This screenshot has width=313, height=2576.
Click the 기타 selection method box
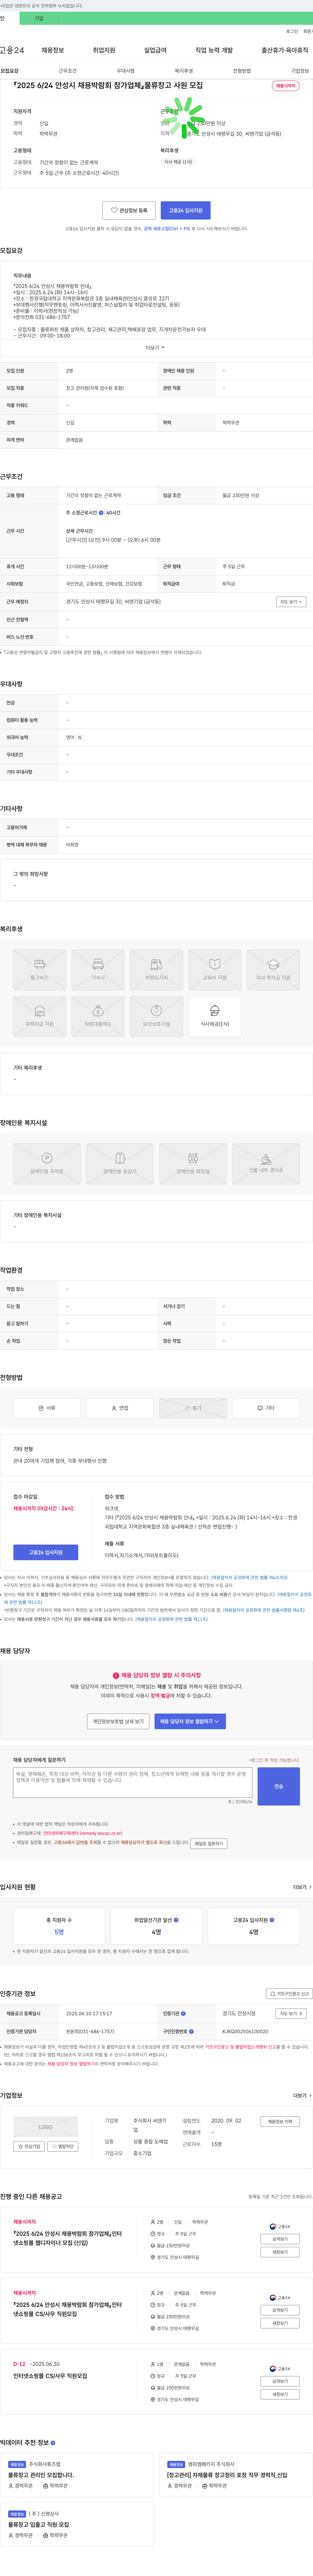tap(266, 1408)
